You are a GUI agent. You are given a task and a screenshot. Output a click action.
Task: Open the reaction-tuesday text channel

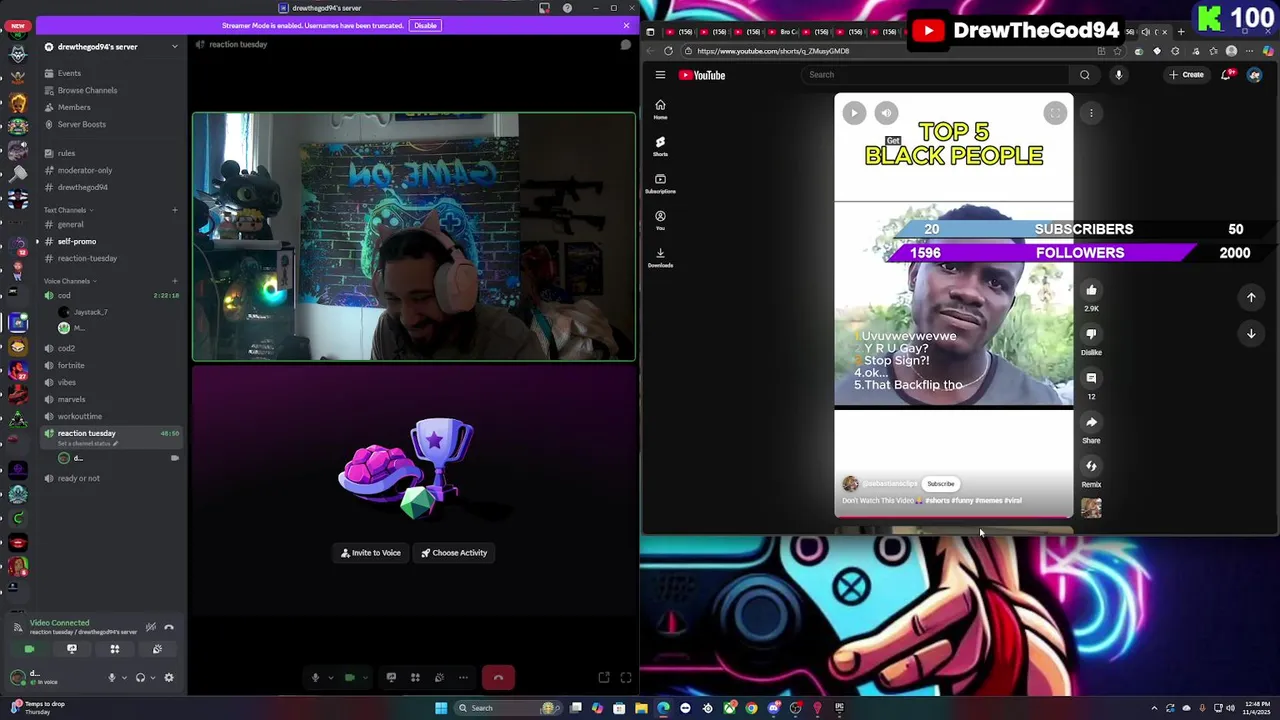tap(87, 258)
